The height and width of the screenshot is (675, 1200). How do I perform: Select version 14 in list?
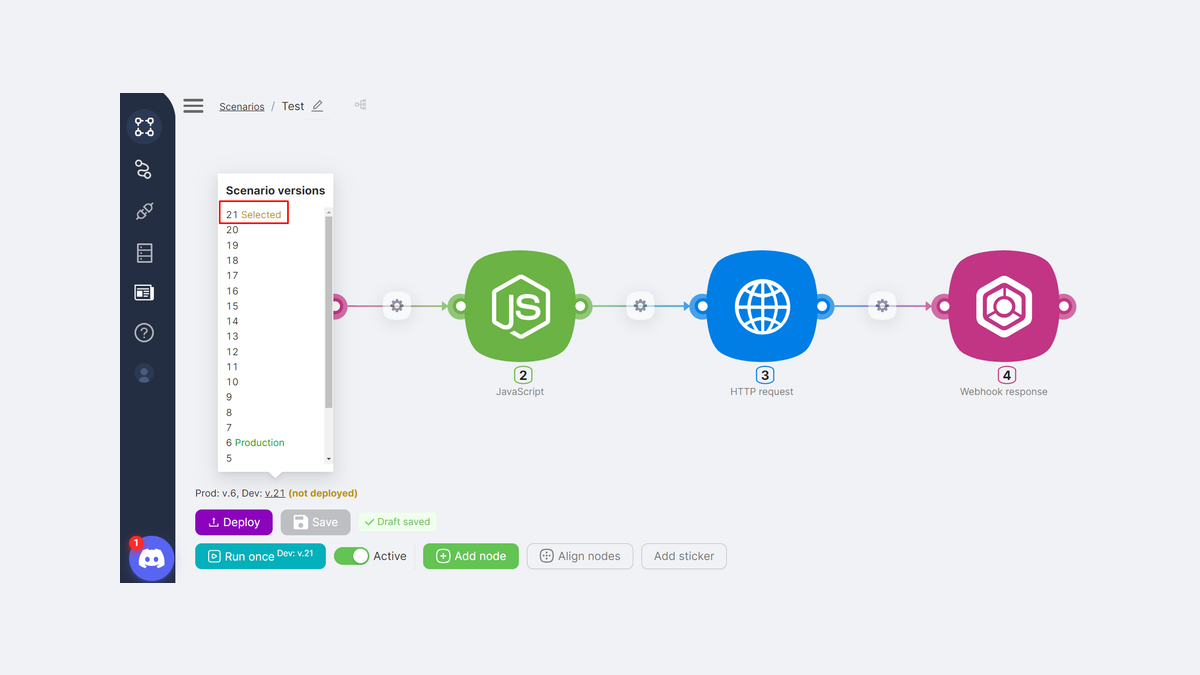(x=232, y=321)
